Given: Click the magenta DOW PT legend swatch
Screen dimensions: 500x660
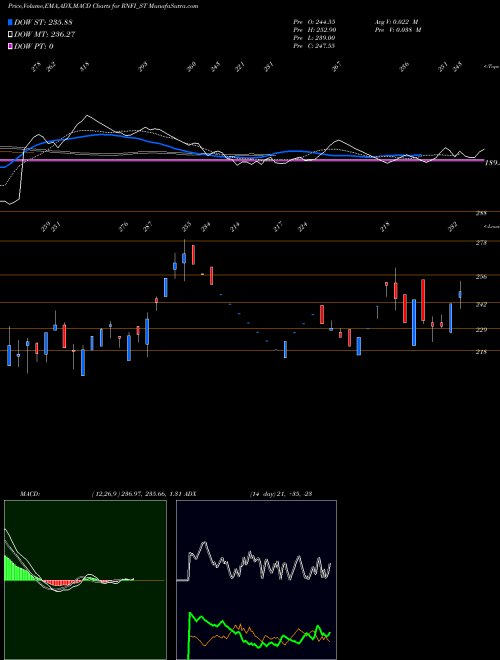Looking at the screenshot, I should [x=10, y=46].
